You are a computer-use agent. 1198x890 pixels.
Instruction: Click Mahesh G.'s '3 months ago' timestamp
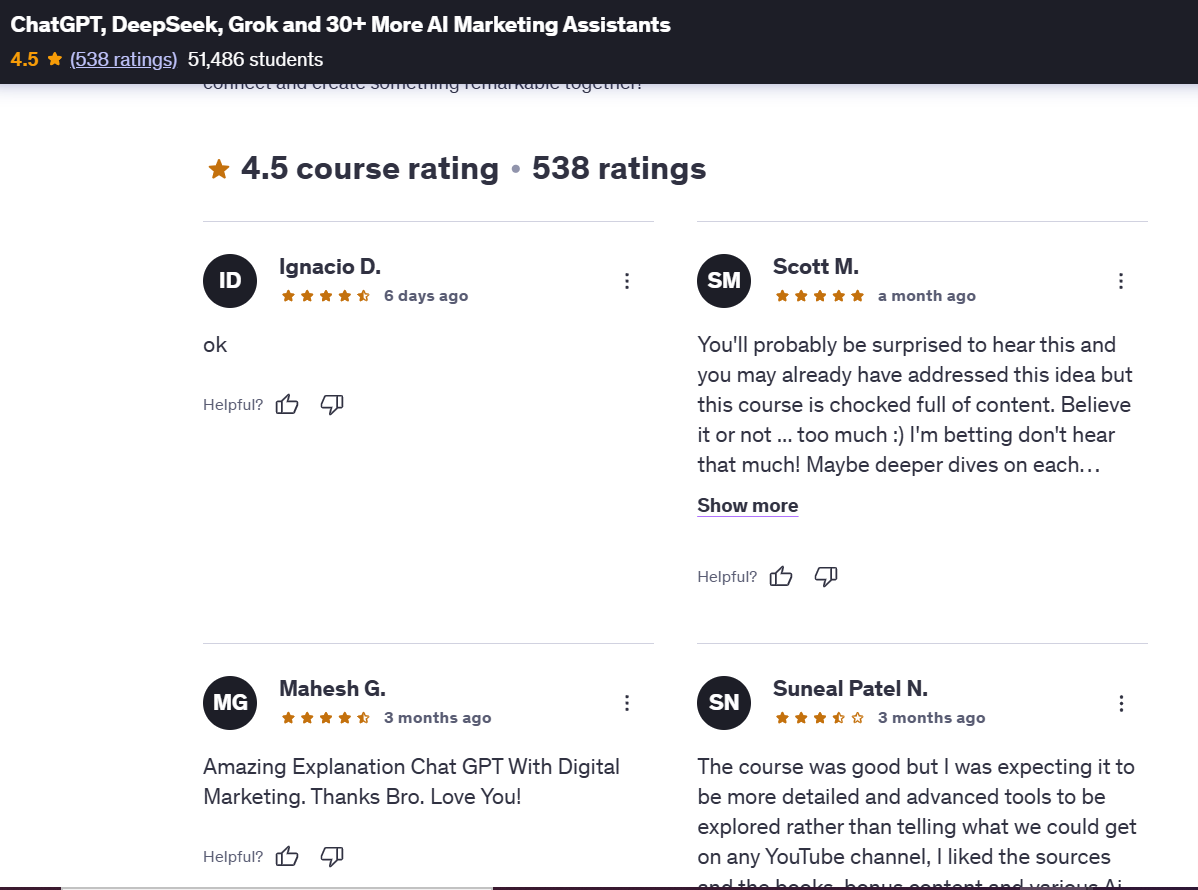(438, 717)
